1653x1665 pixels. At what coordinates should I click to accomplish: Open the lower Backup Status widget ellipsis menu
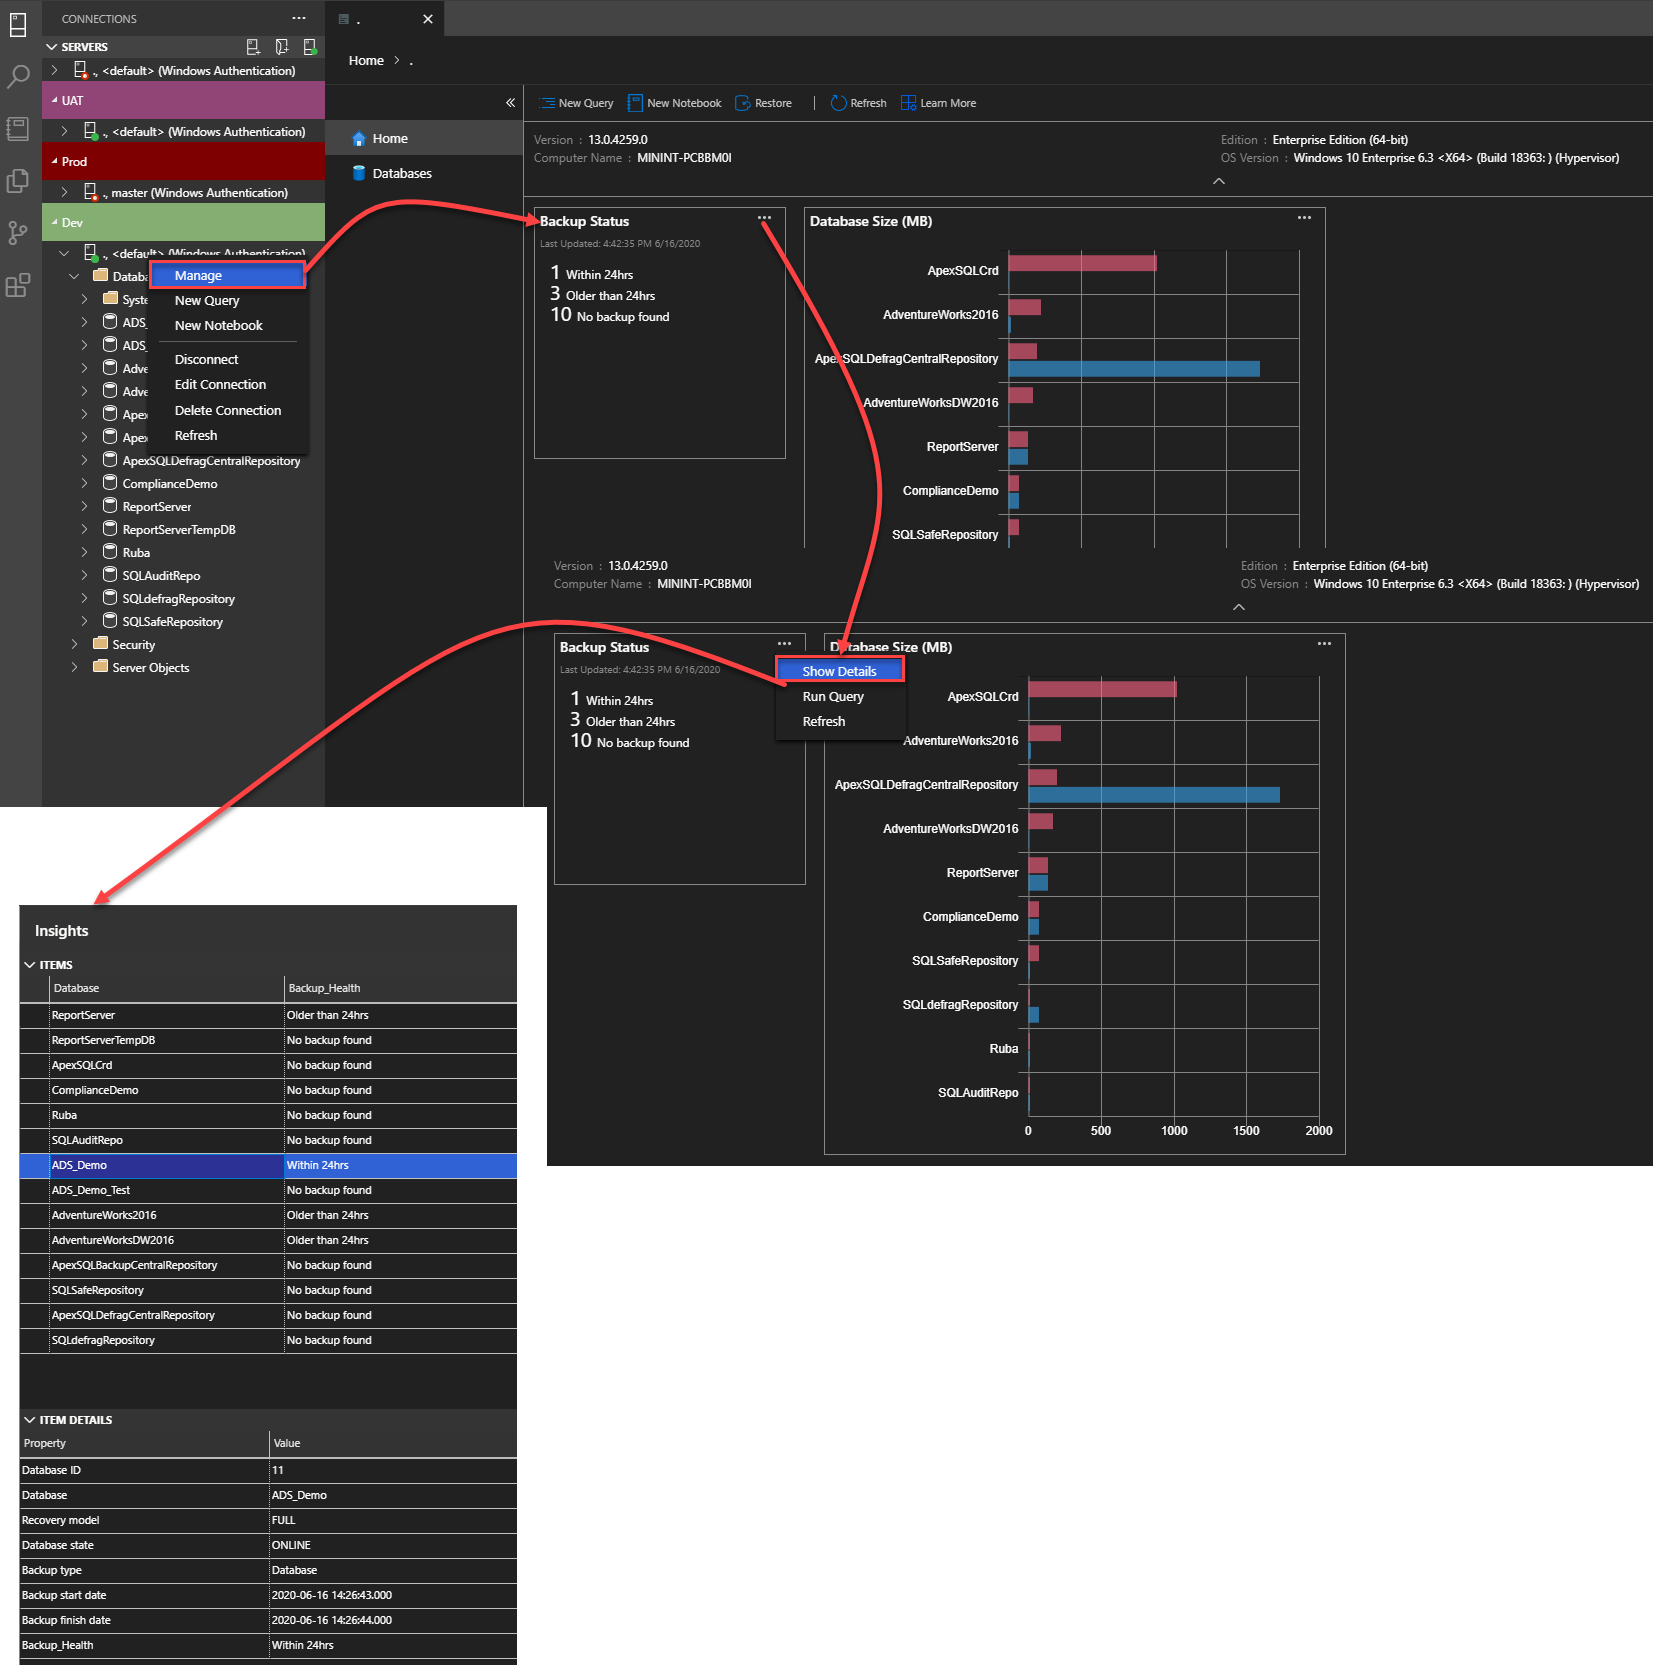pos(784,644)
